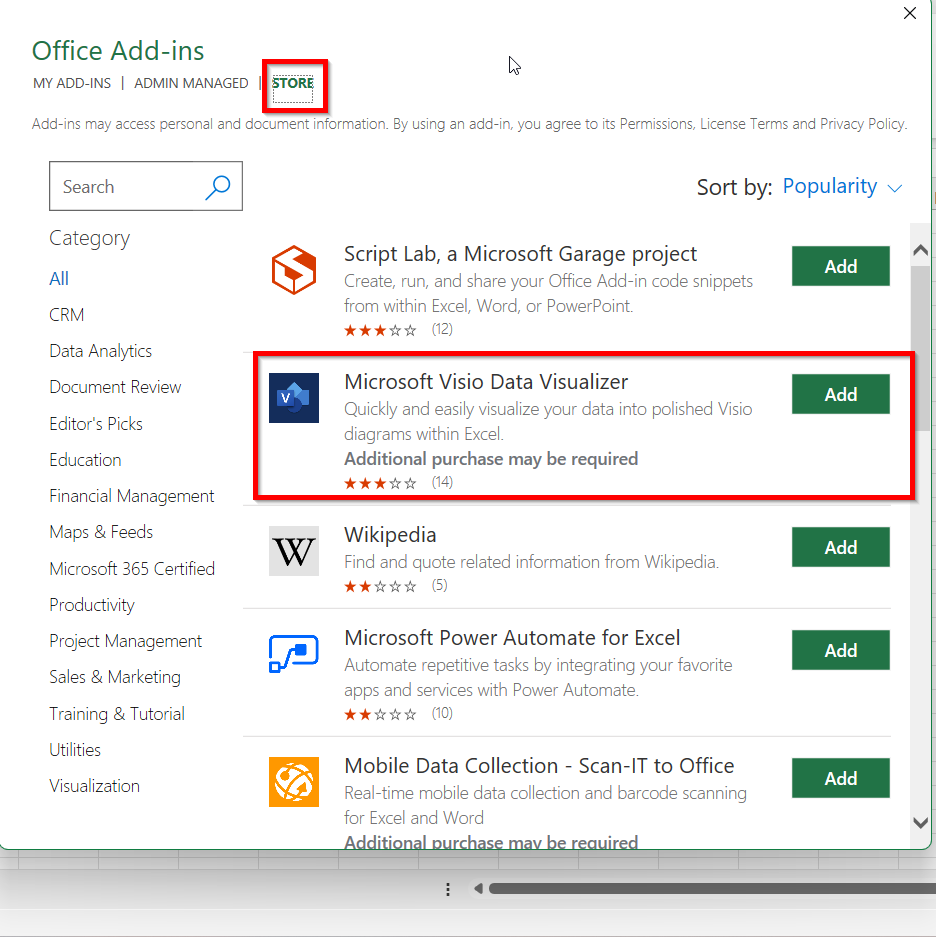Screen dimensions: 936x937
Task: Click the horizontal scroll left arrow
Action: [x=478, y=889]
